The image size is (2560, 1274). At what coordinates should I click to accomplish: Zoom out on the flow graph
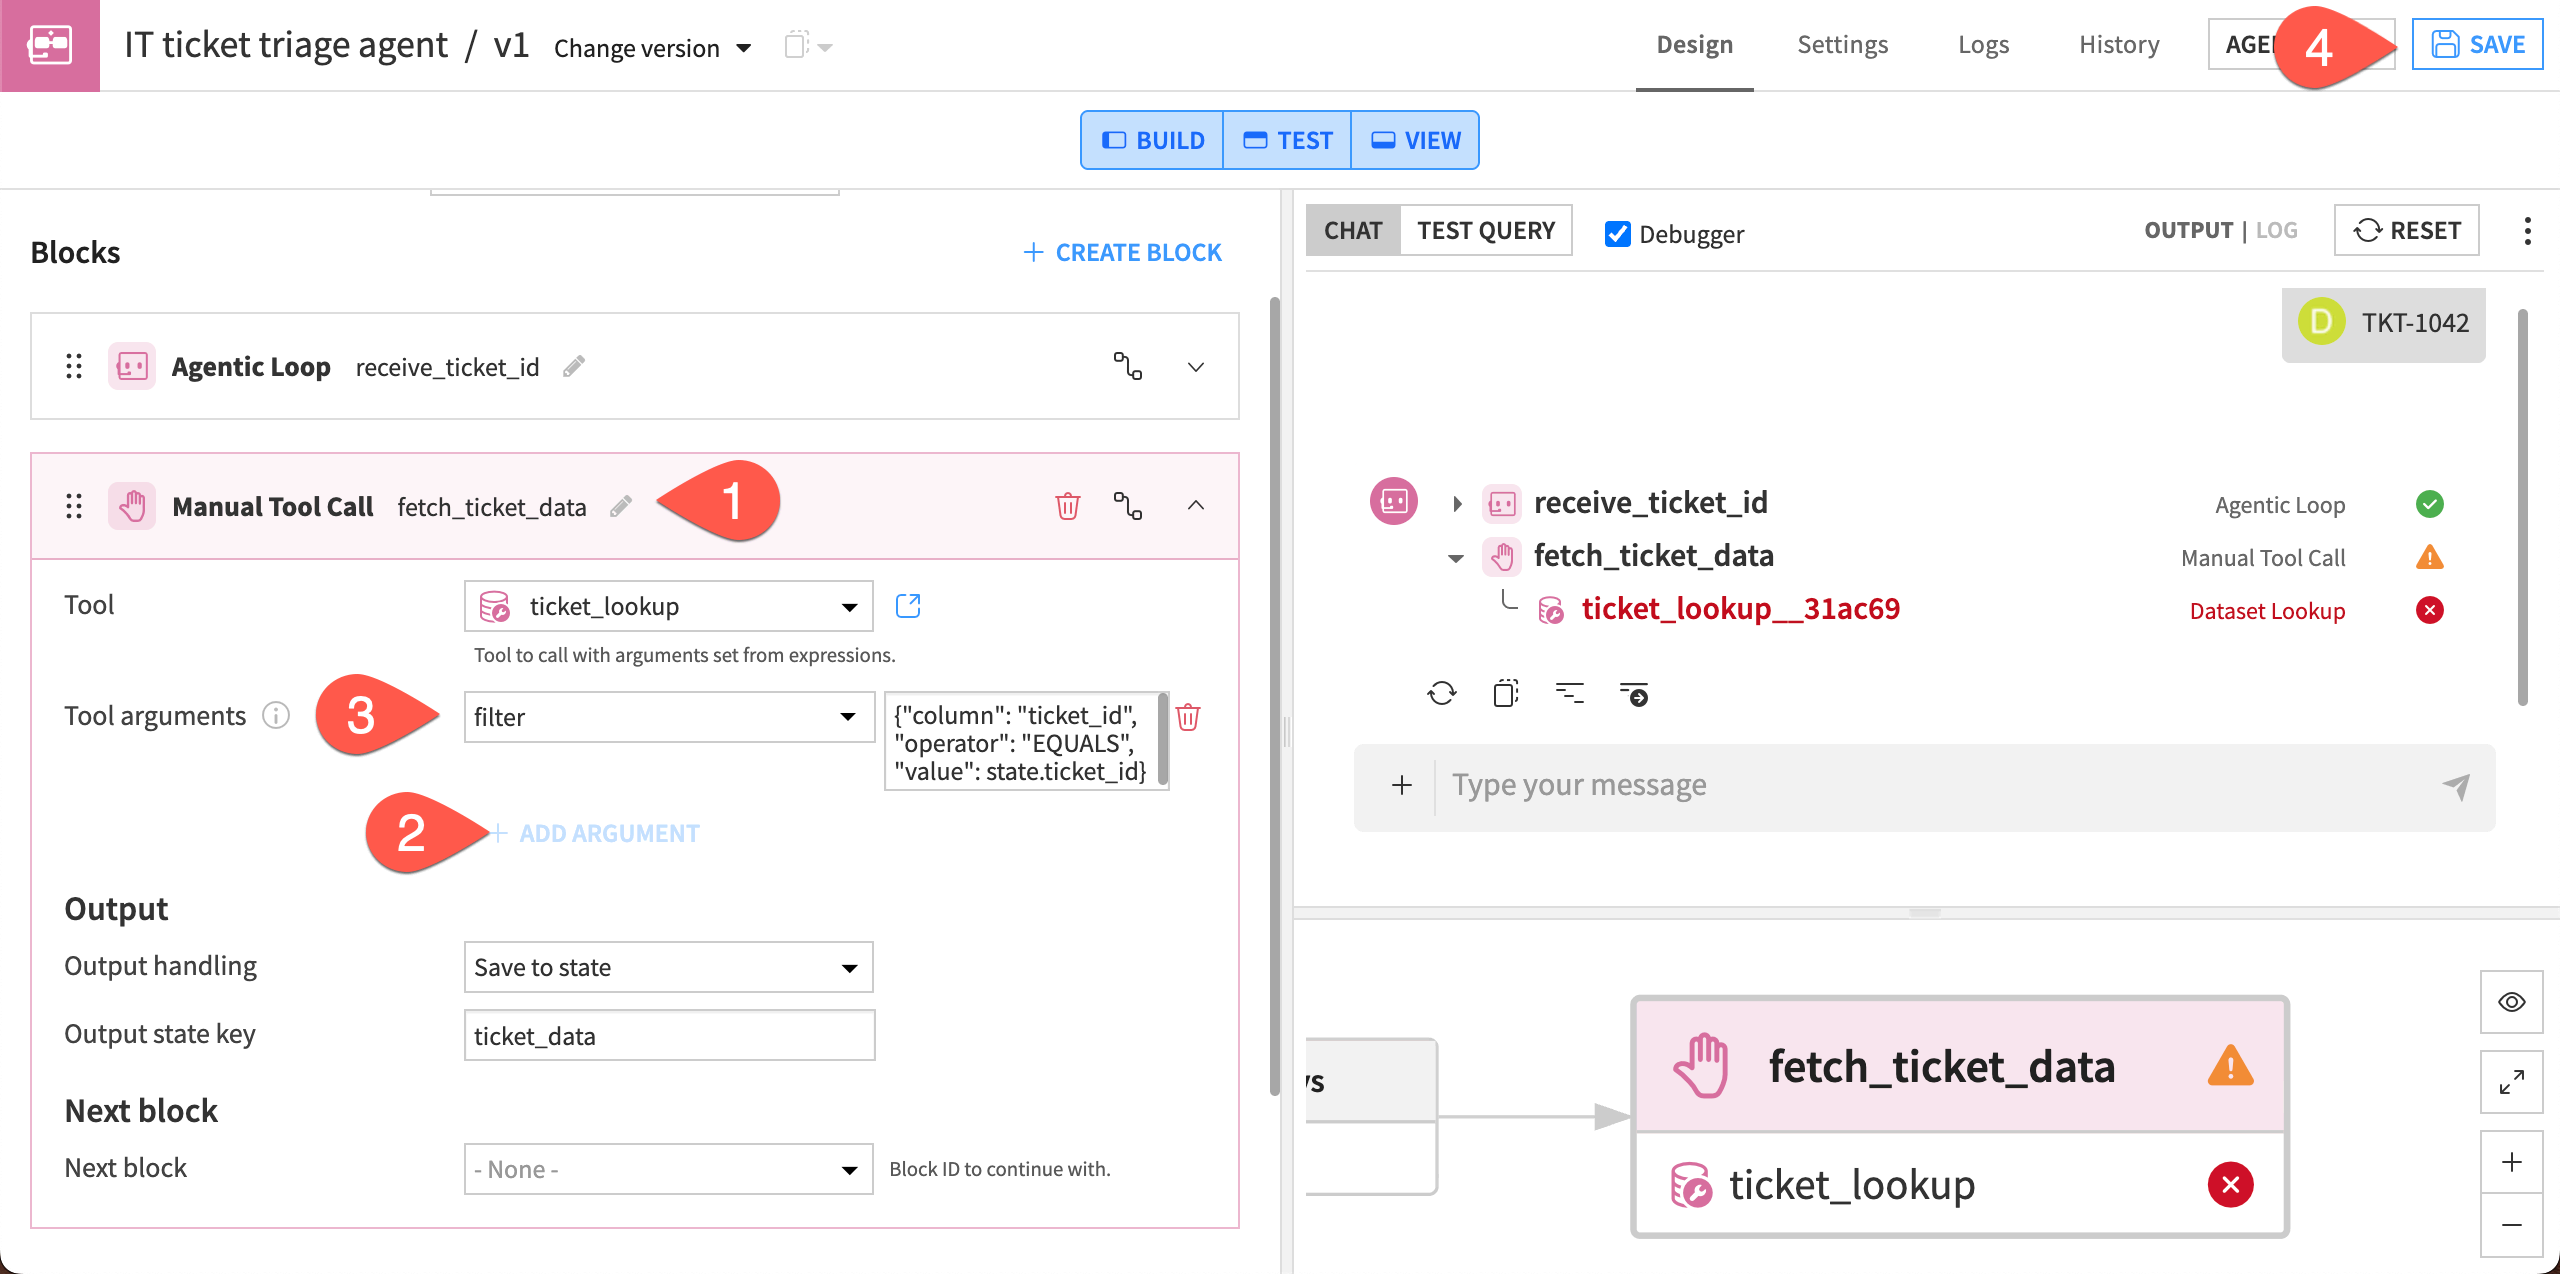2512,1225
